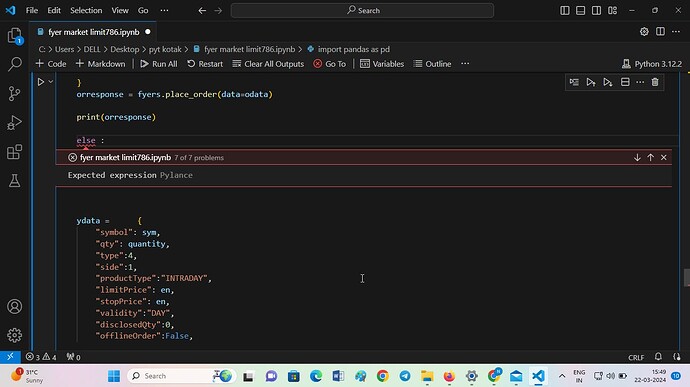
Task: Toggle the primary side bar layout
Action: (x=565, y=11)
